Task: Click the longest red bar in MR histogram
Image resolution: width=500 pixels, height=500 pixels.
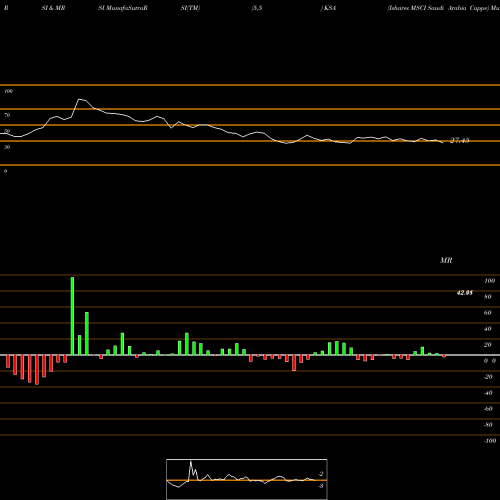Action: click(37, 370)
